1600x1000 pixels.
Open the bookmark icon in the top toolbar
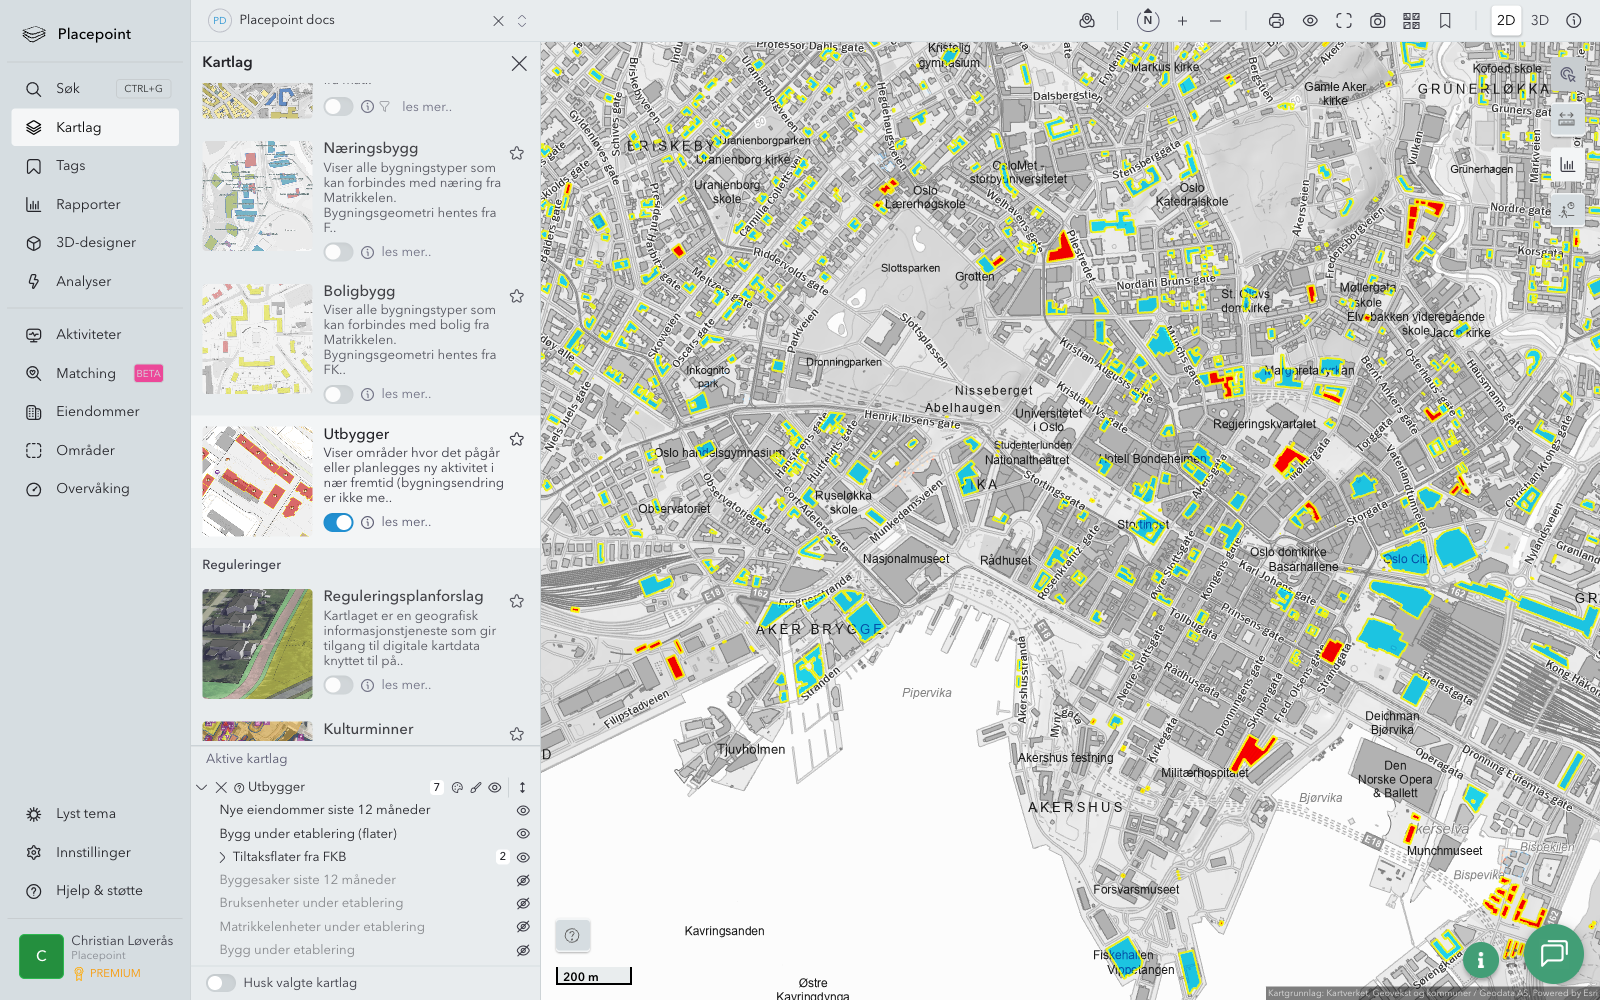[1445, 21]
